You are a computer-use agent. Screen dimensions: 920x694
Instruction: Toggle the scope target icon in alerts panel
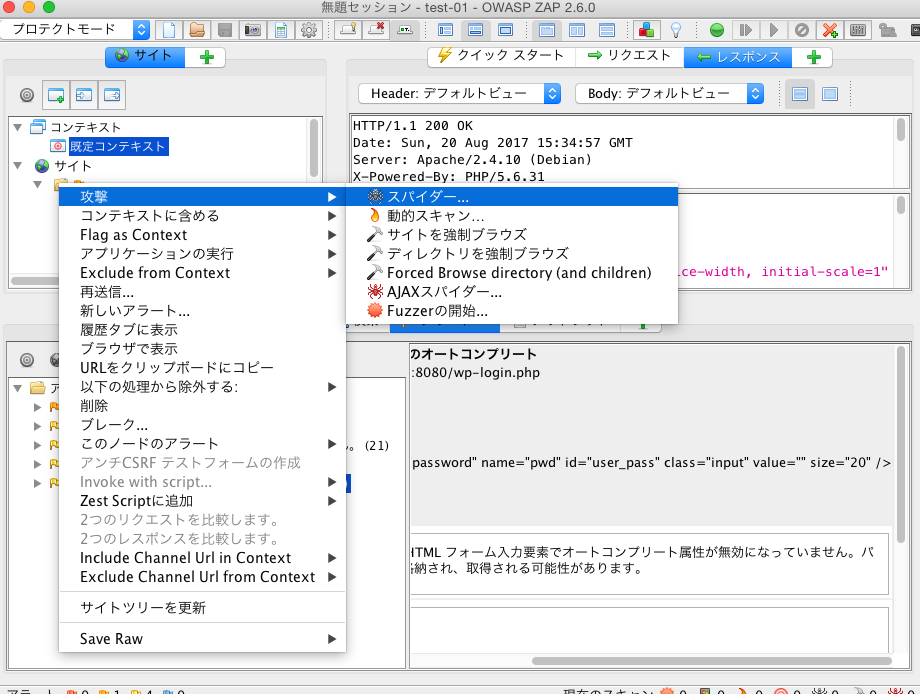(x=27, y=360)
